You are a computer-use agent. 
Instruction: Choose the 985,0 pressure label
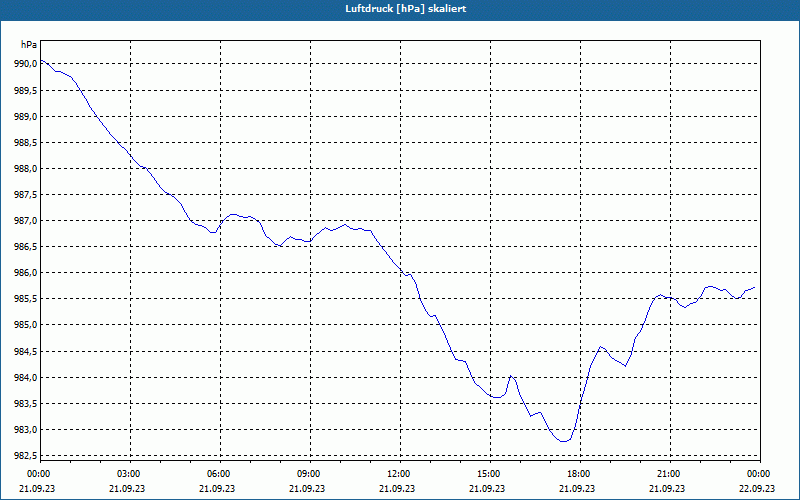26,324
